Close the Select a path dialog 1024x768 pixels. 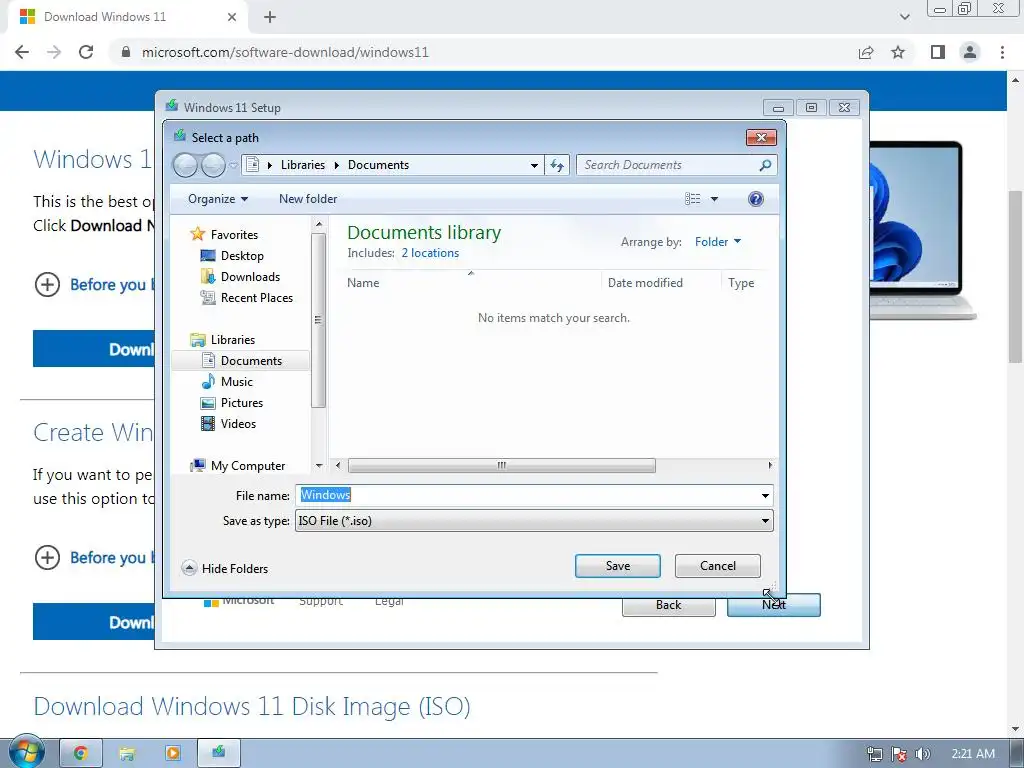761,138
